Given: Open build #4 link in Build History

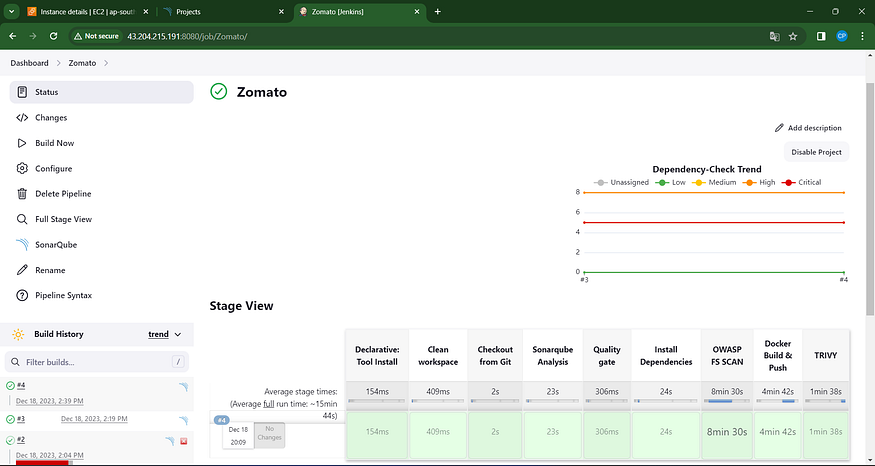Looking at the screenshot, I should point(21,386).
